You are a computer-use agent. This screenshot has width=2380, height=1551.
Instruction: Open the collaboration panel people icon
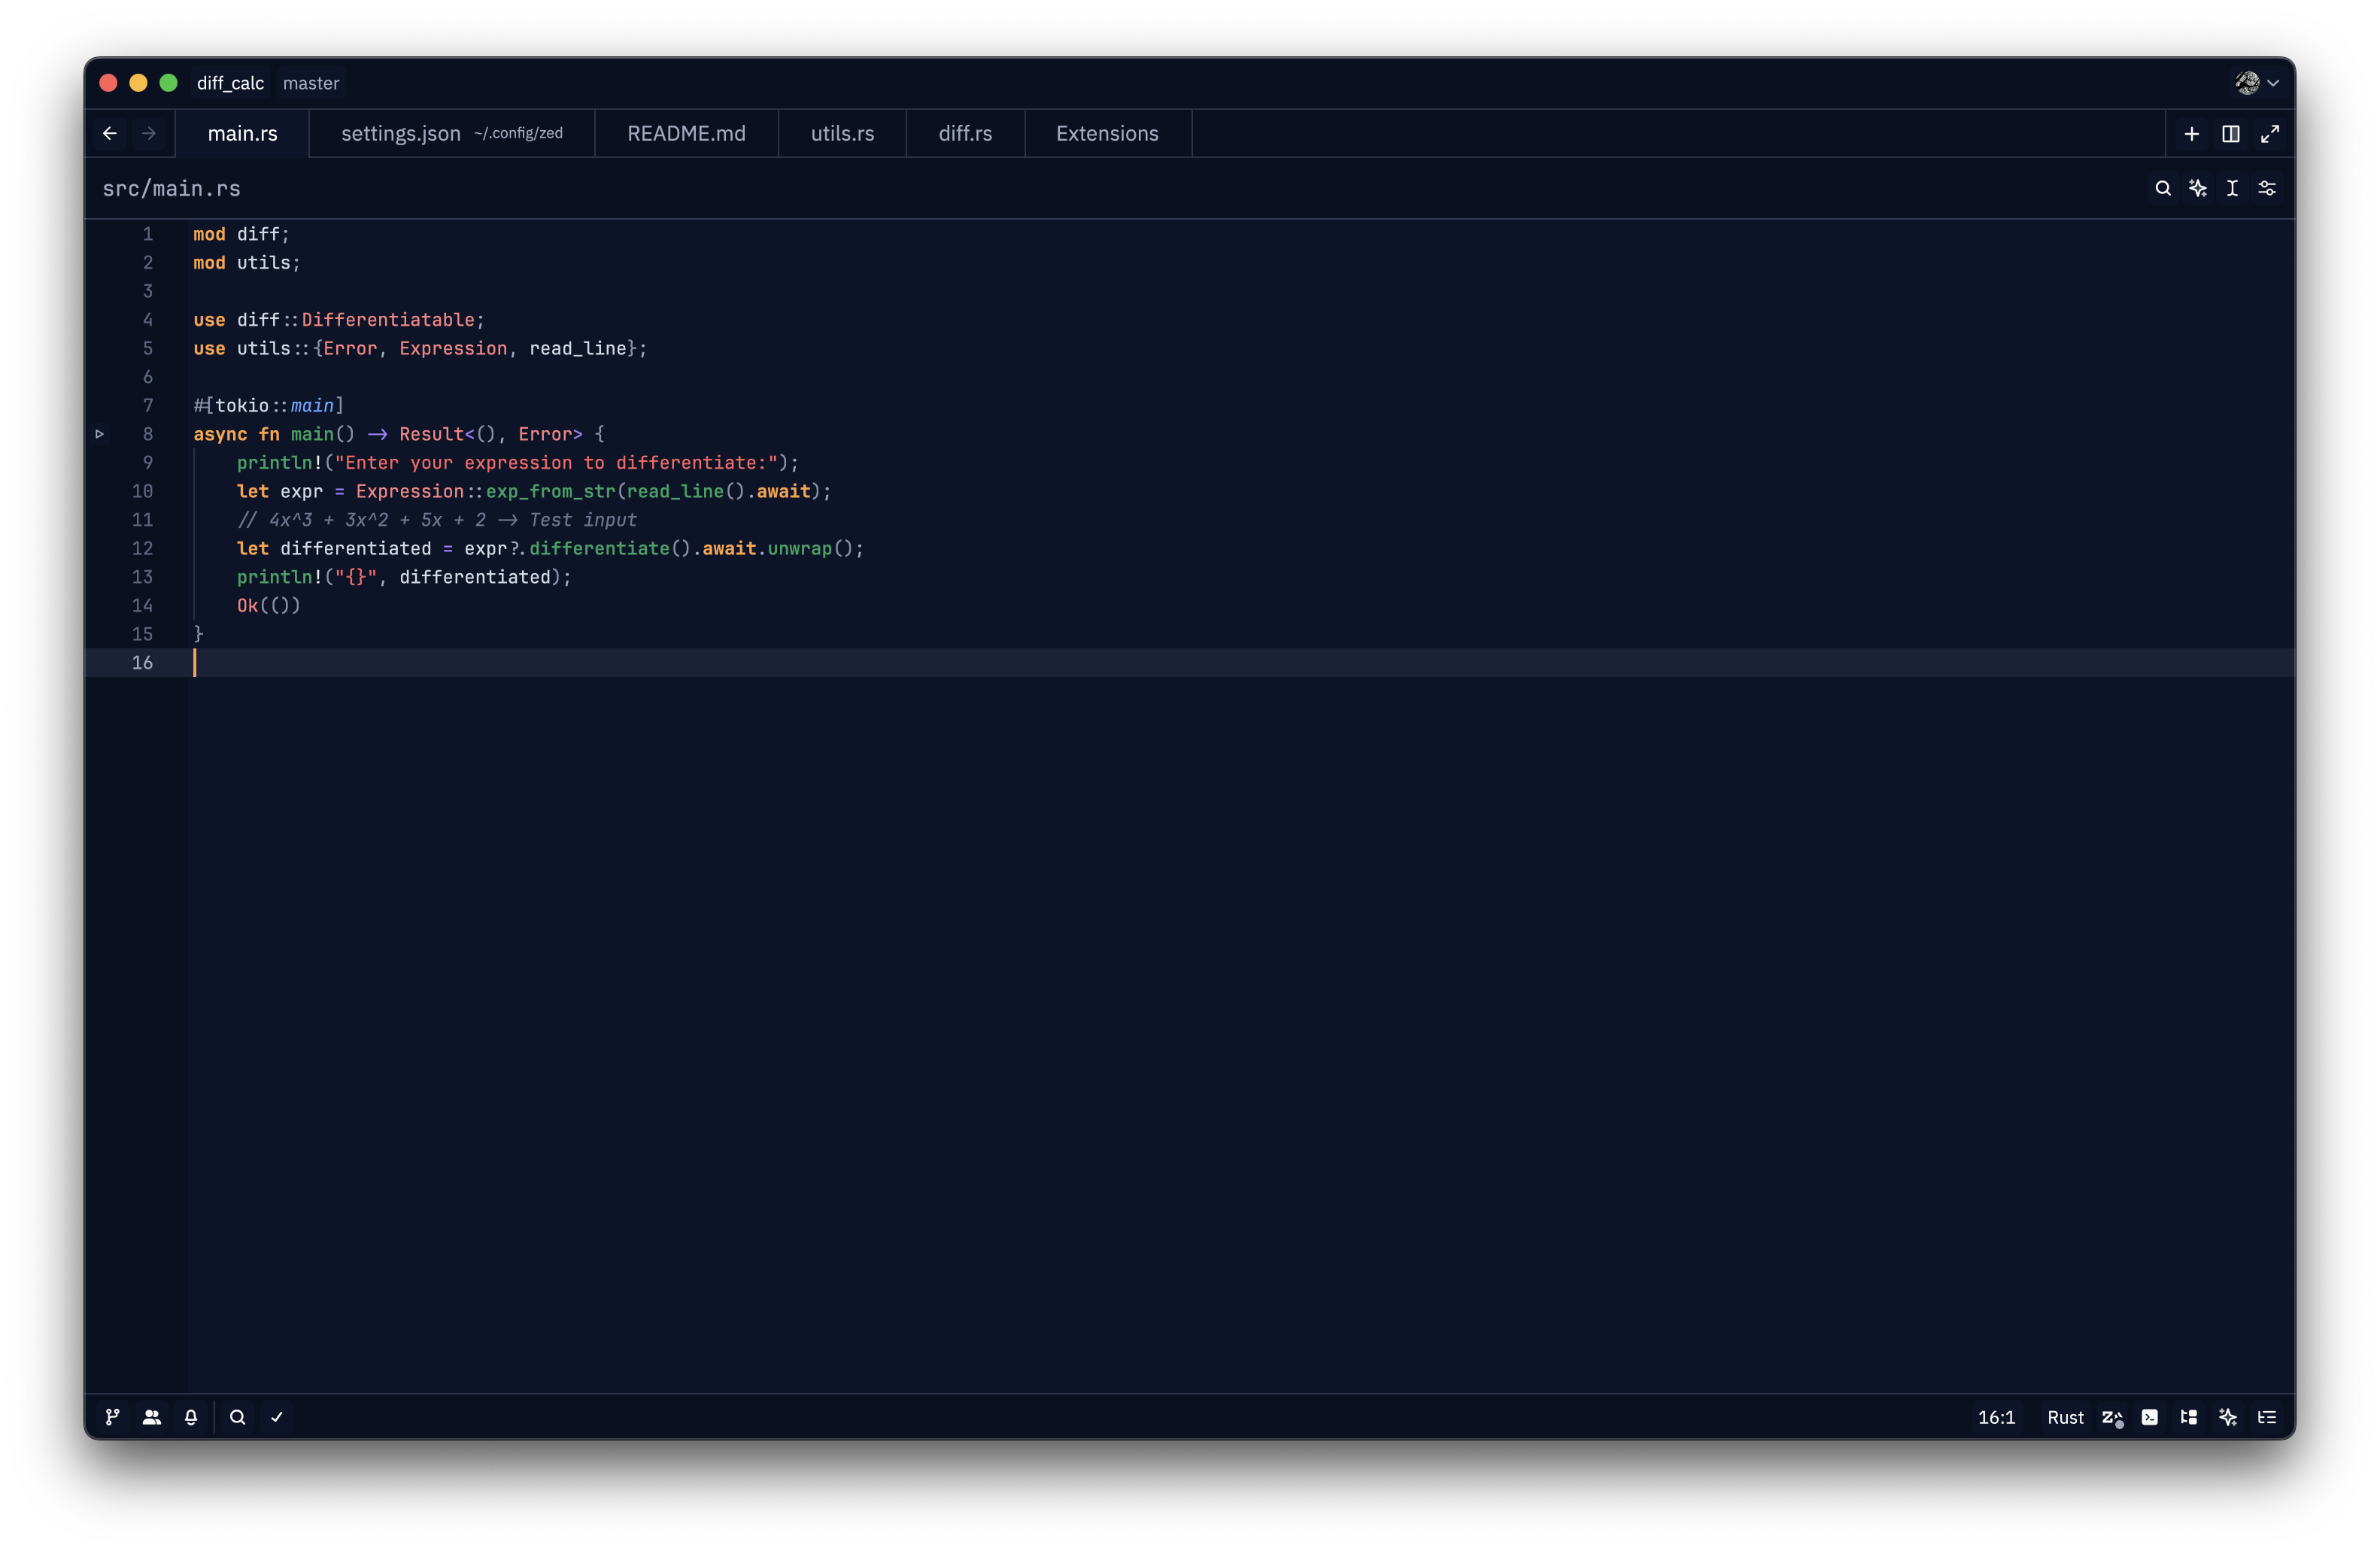tap(152, 1417)
